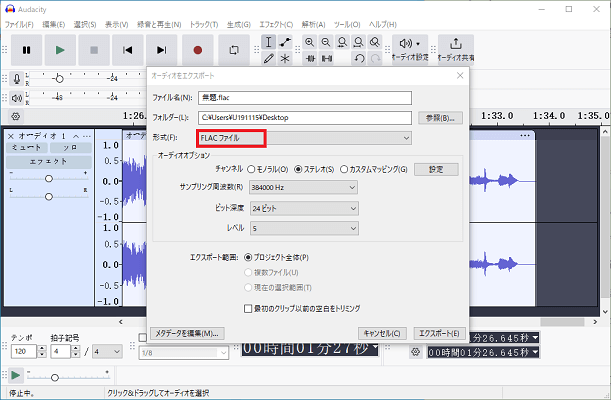
Task: Open the time toolbar gear icon
Action: coord(416,352)
